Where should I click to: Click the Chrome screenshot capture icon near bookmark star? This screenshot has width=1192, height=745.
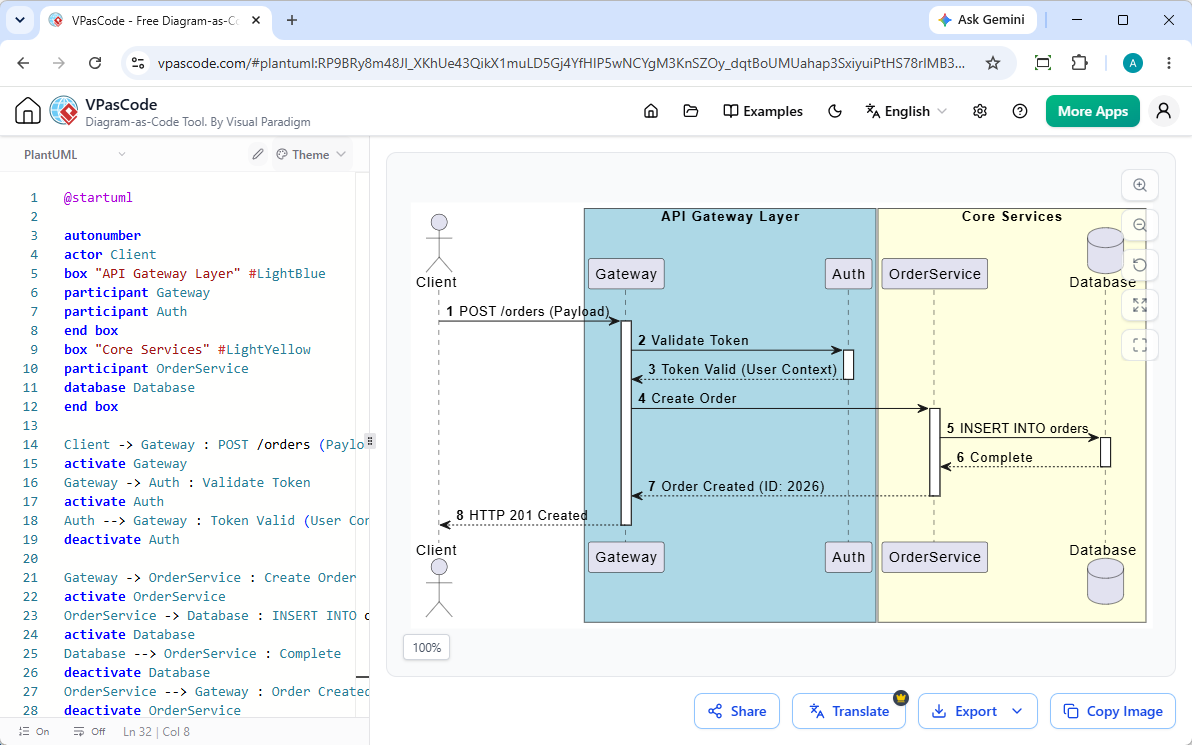(1043, 63)
